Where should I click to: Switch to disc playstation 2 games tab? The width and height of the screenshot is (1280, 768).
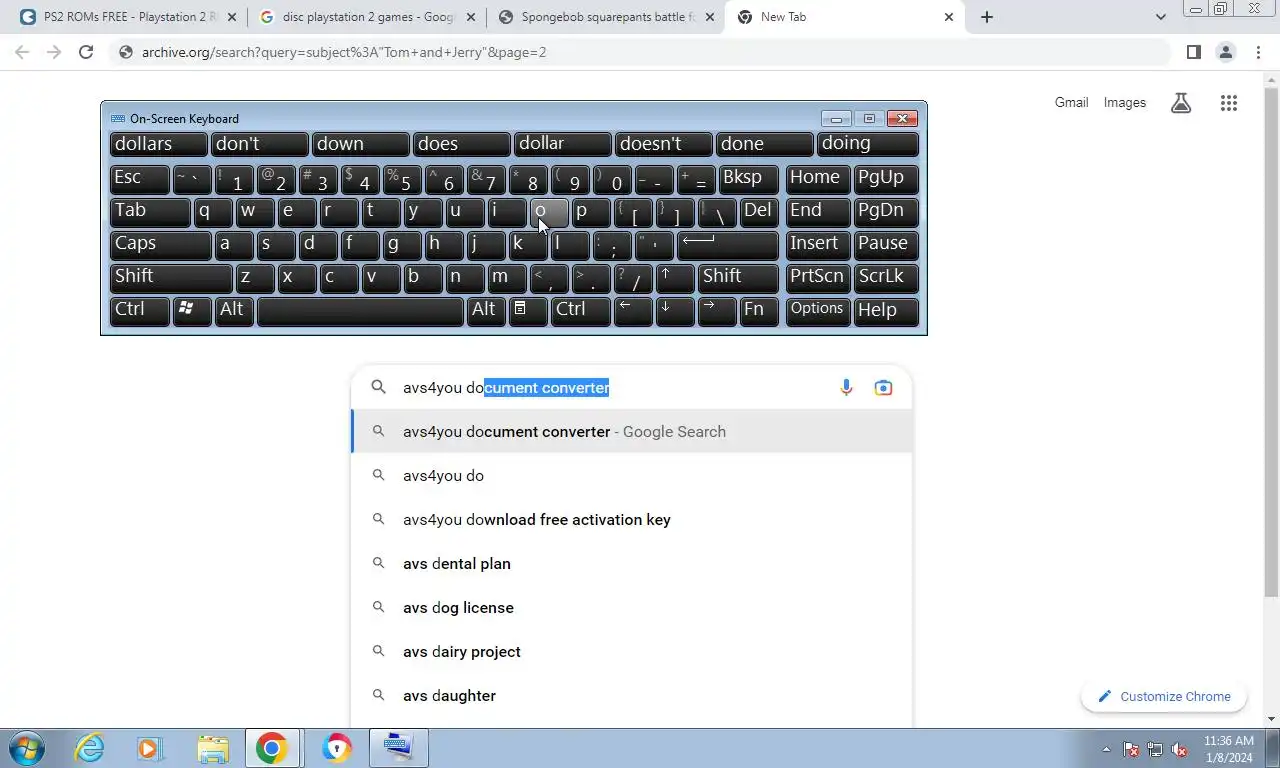tap(367, 17)
